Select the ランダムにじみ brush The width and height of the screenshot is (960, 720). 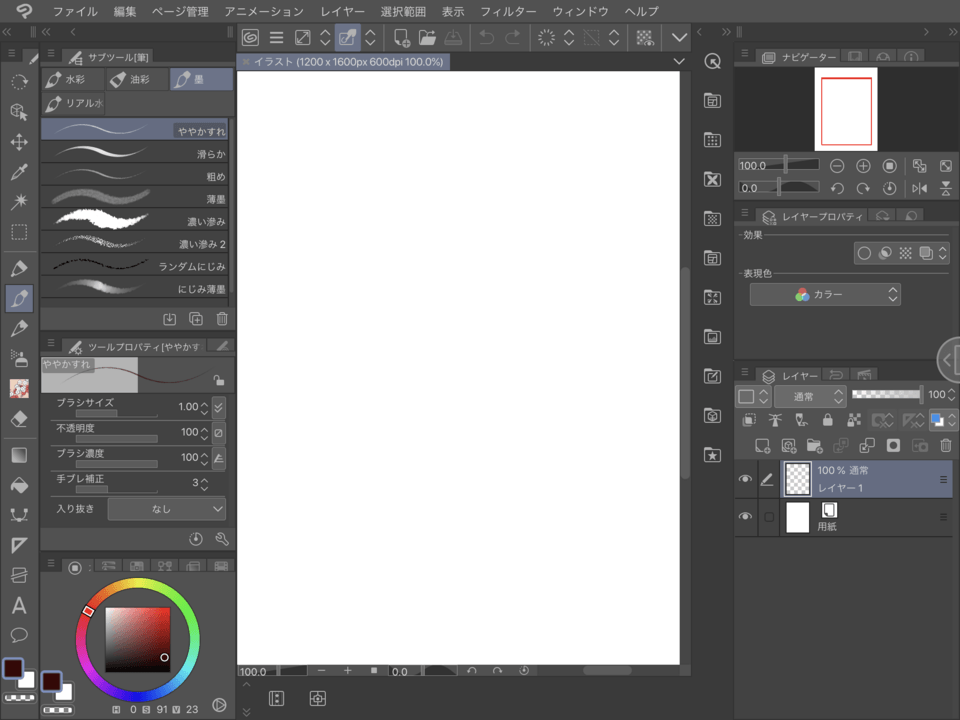tap(135, 265)
